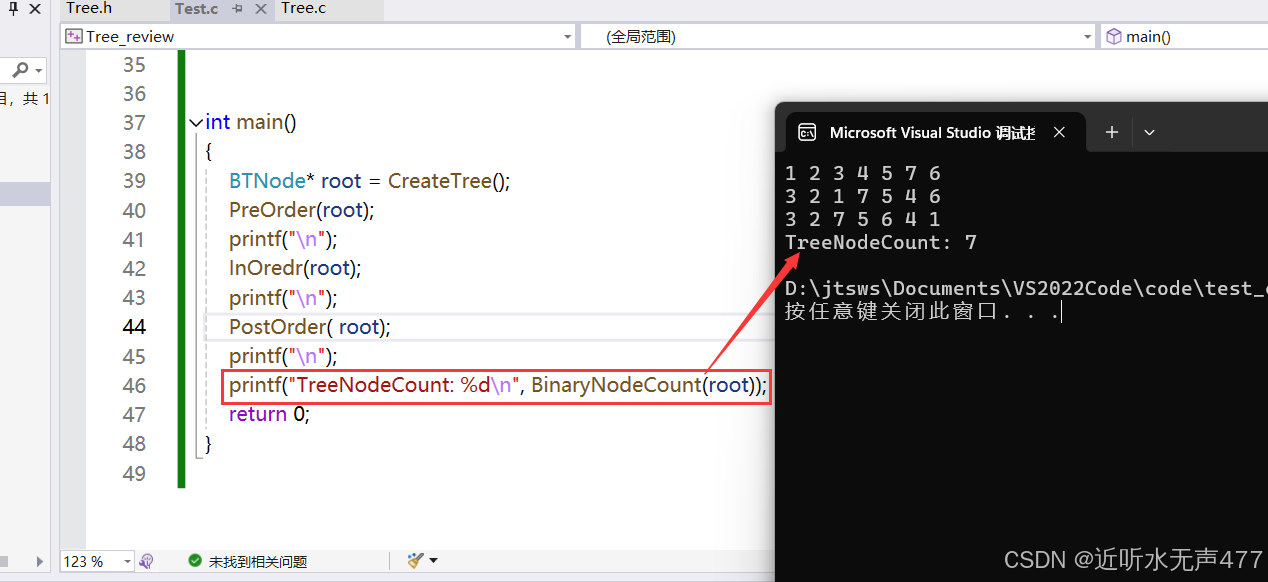The width and height of the screenshot is (1268, 582).
Task: Open a new console tab with plus
Action: pyautogui.click(x=1111, y=132)
